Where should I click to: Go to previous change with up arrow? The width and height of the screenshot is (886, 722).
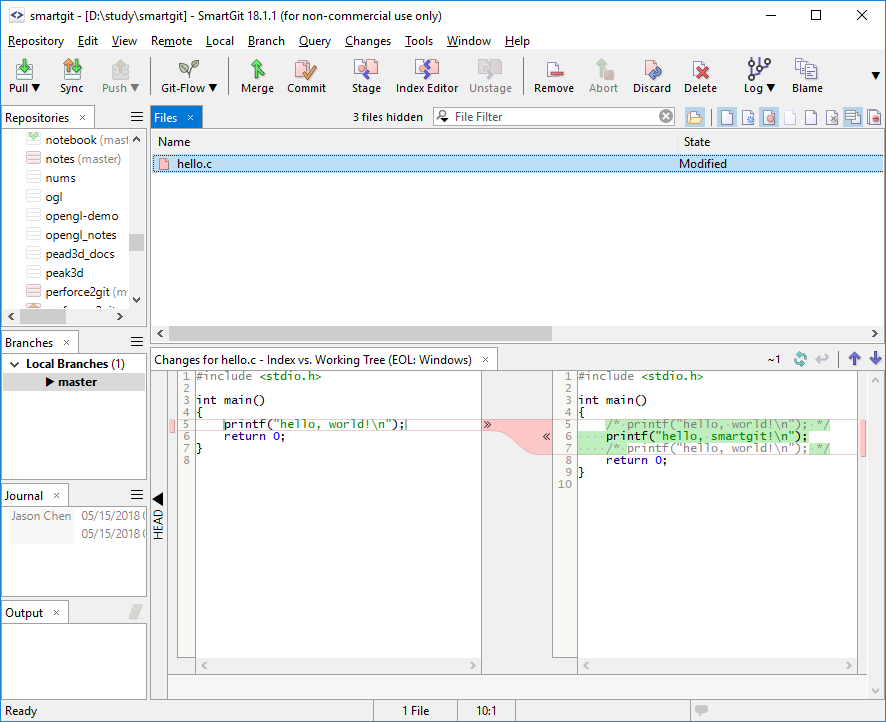(854, 358)
